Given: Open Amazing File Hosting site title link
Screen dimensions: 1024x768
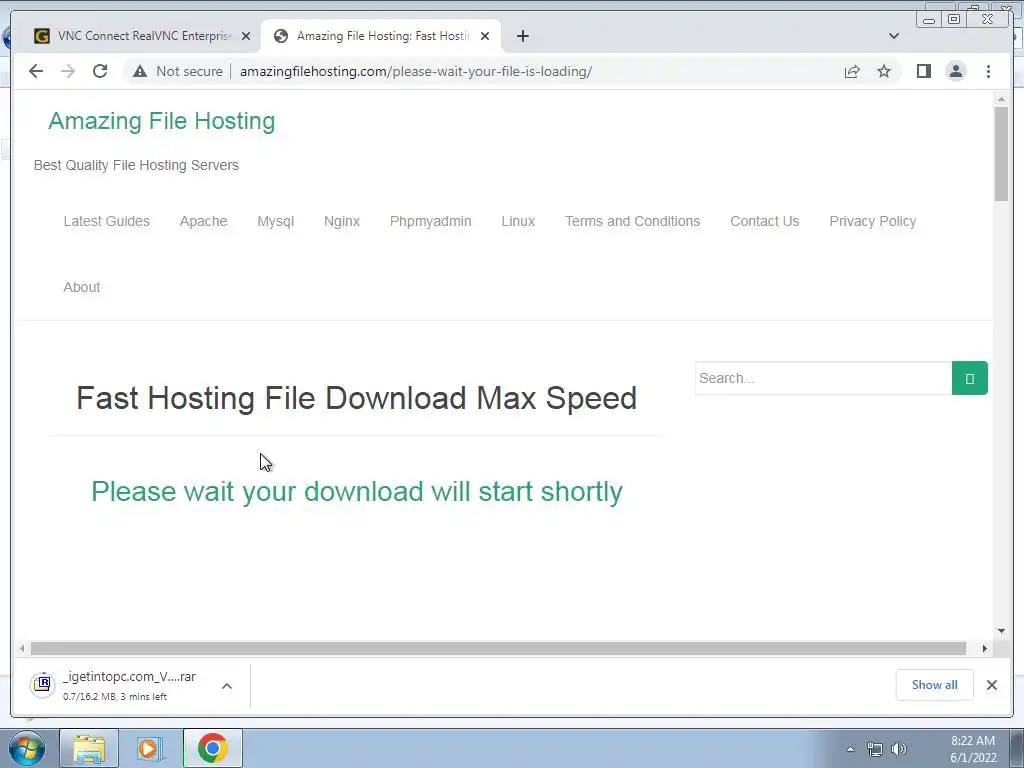Looking at the screenshot, I should tap(161, 121).
